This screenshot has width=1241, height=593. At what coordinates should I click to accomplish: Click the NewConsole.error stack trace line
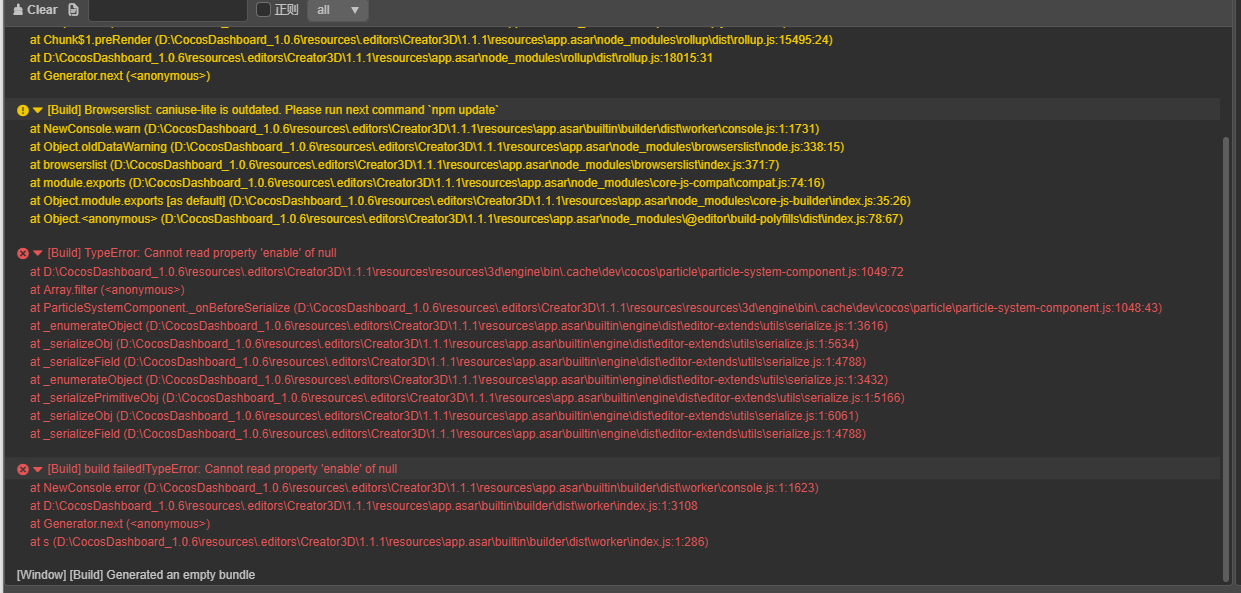424,488
